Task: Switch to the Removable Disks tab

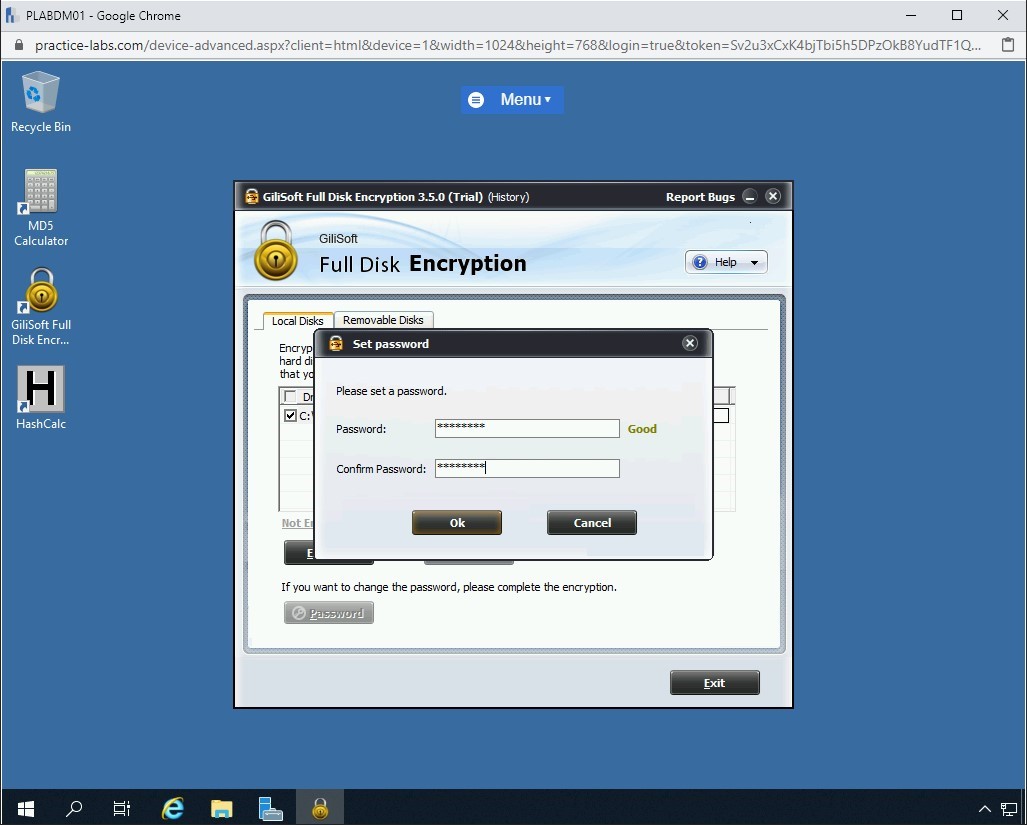Action: [383, 320]
